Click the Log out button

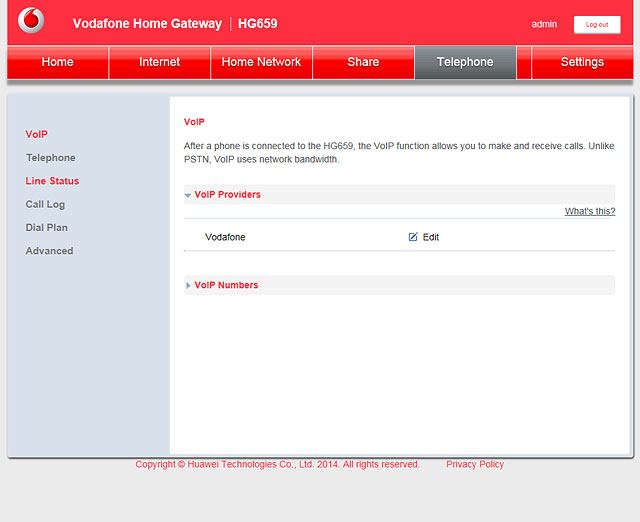pyautogui.click(x=597, y=24)
